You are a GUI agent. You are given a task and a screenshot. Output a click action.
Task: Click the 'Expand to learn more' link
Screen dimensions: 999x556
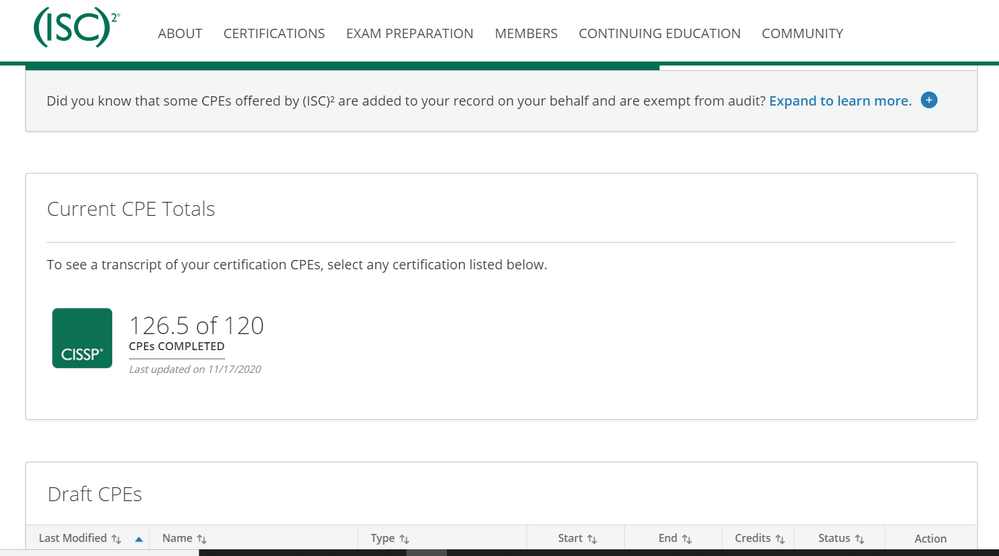(840, 100)
